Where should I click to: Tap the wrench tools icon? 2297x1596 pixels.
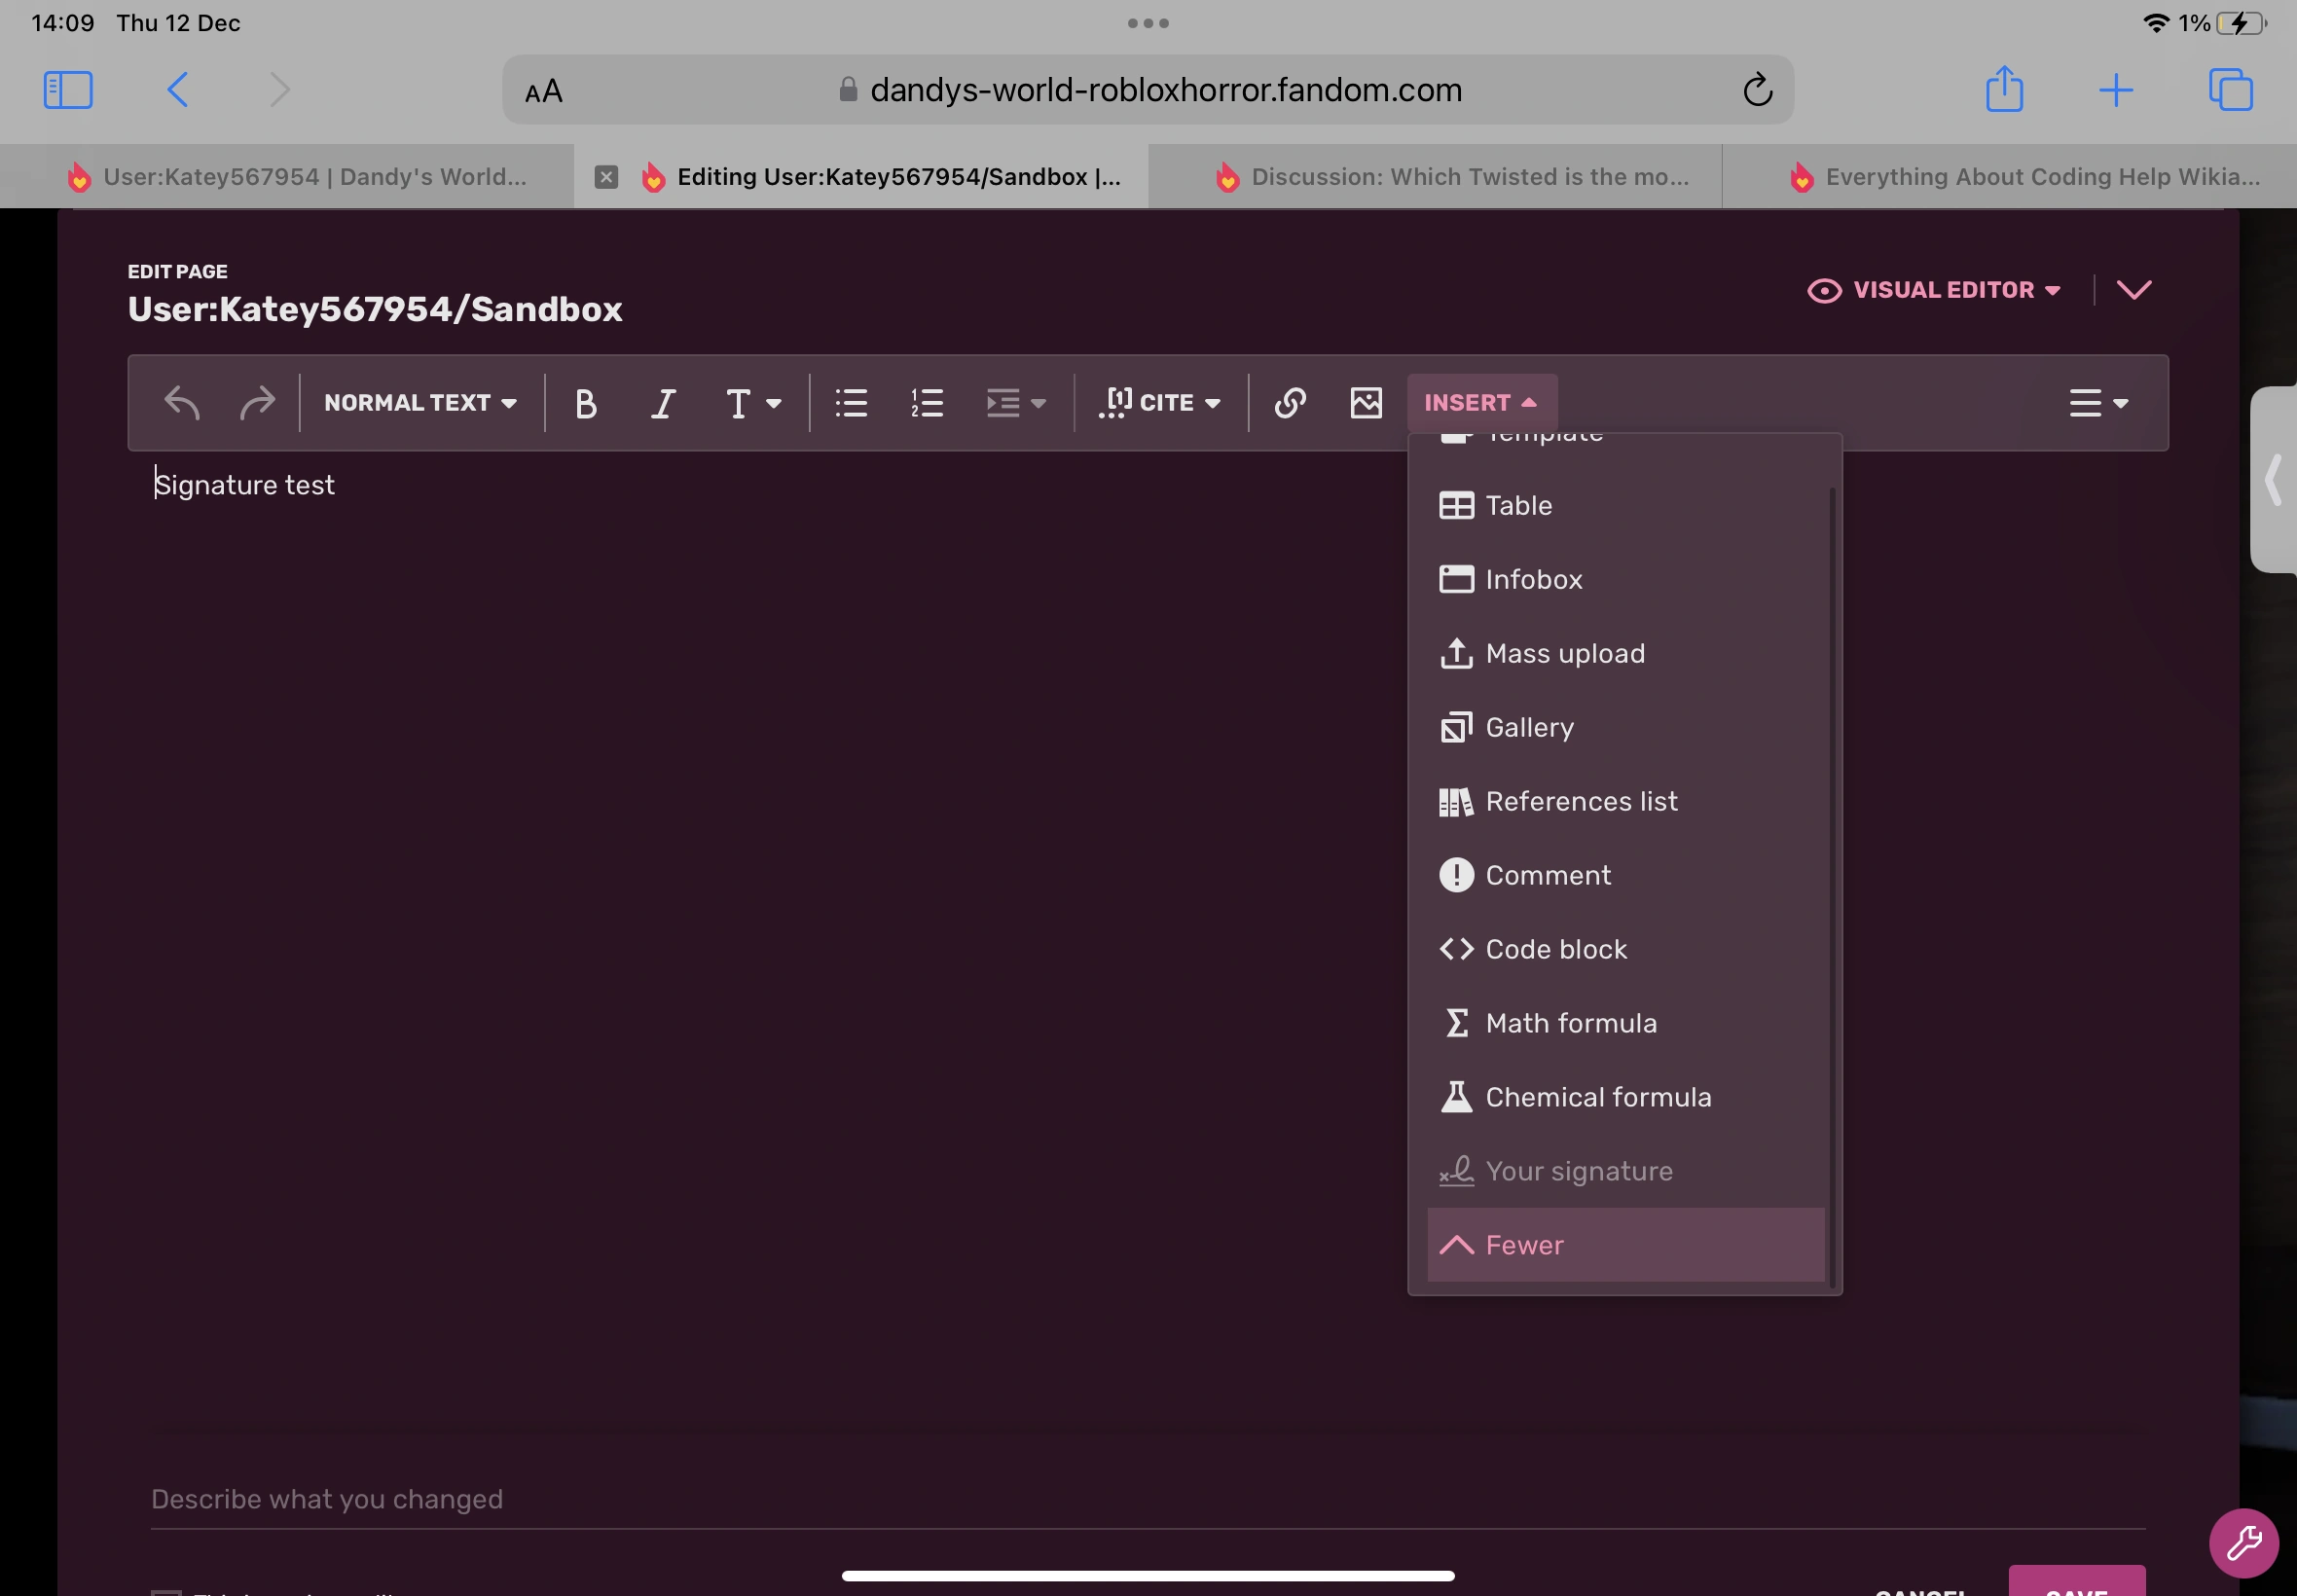pyautogui.click(x=2243, y=1542)
